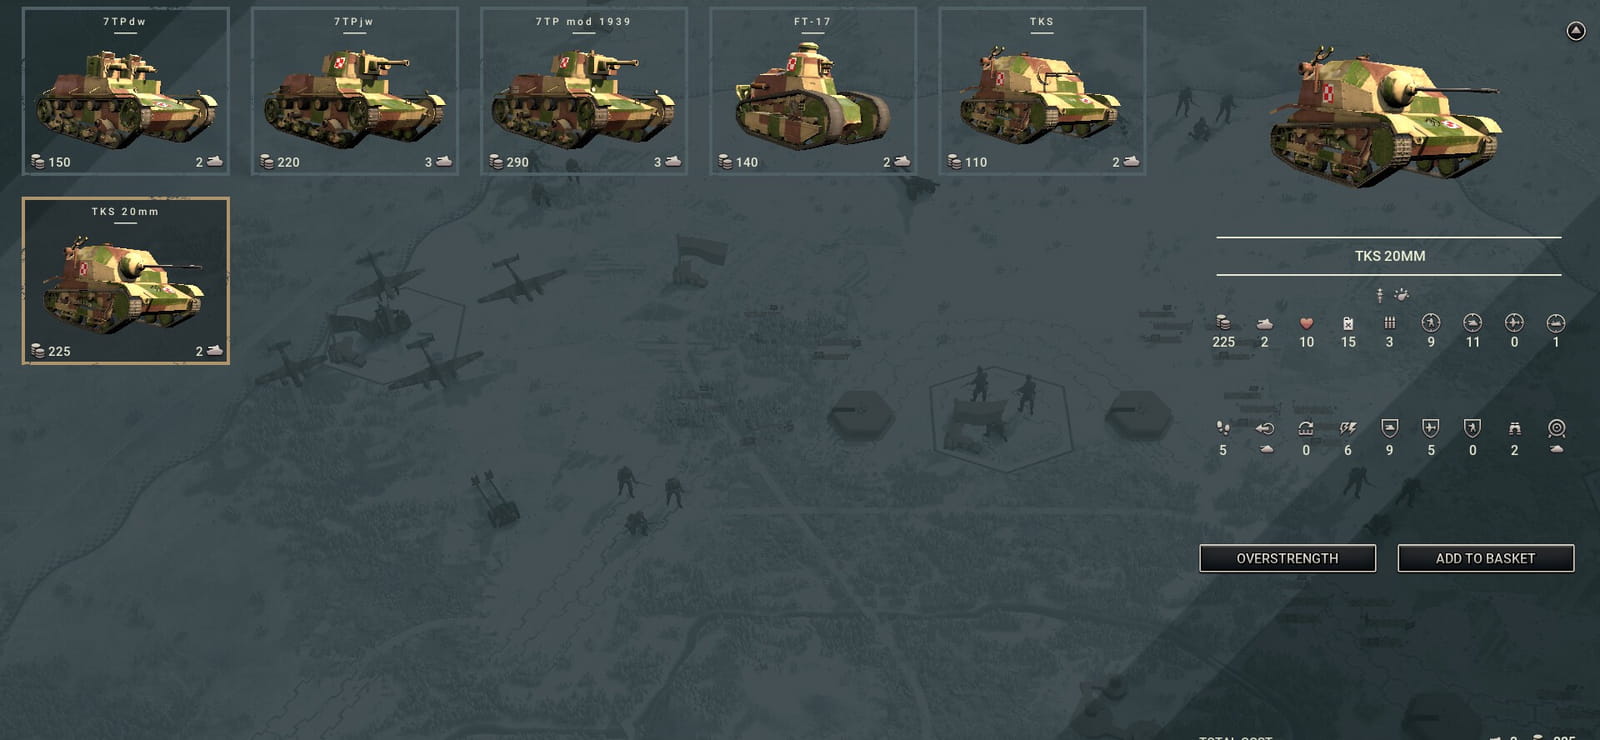Click the fuel canister stat icon
This screenshot has width=1600, height=740.
pyautogui.click(x=1348, y=323)
